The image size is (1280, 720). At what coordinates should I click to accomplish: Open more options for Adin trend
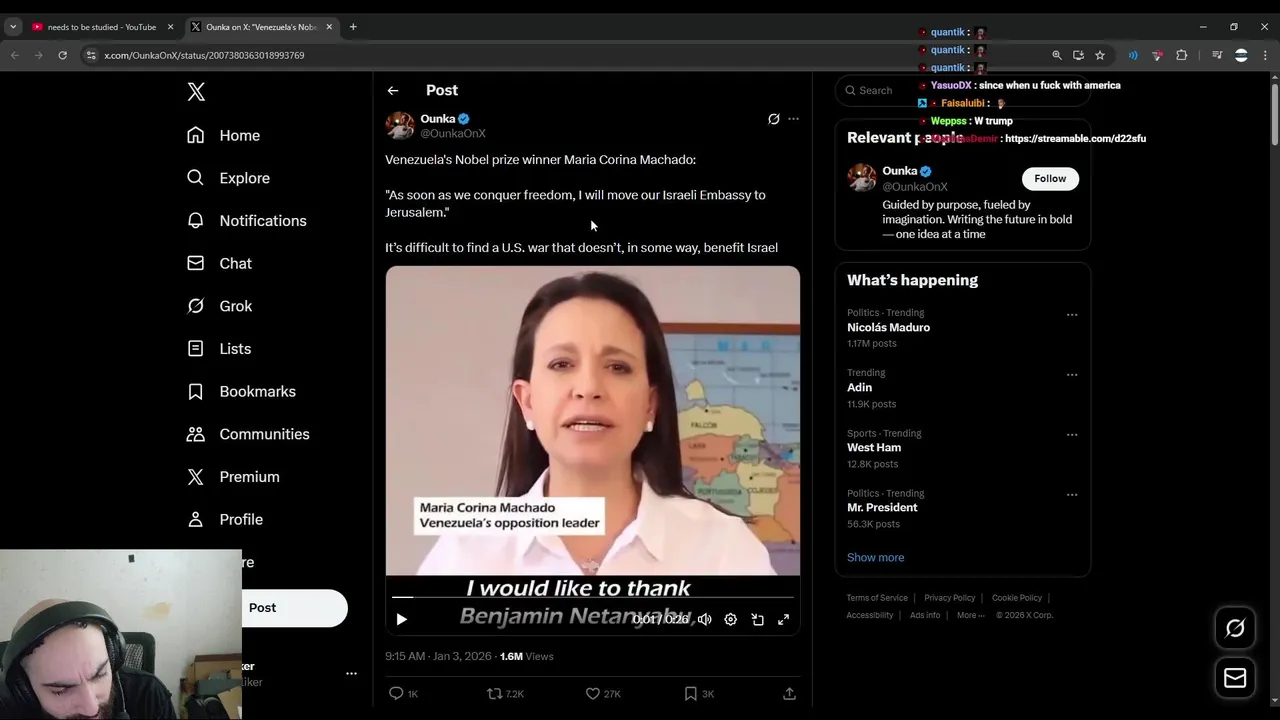(x=1072, y=375)
